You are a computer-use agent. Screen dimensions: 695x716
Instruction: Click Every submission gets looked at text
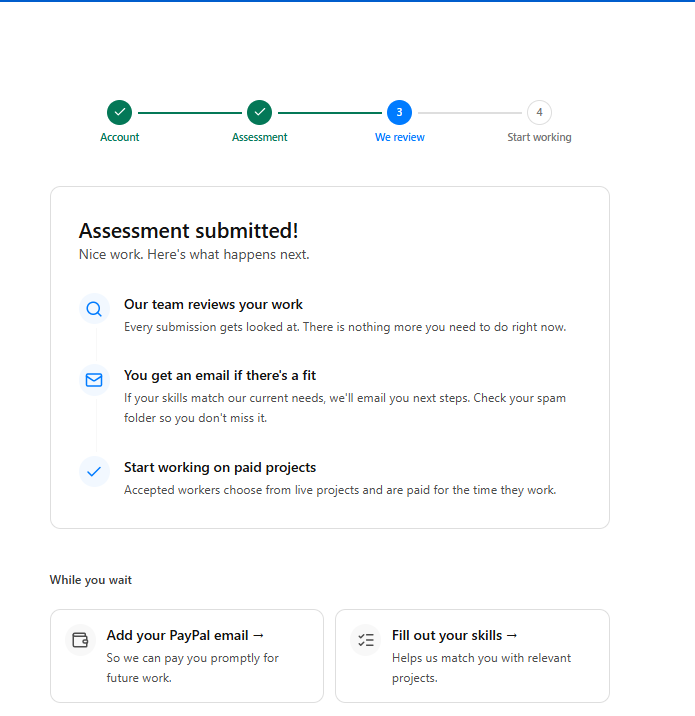point(345,327)
